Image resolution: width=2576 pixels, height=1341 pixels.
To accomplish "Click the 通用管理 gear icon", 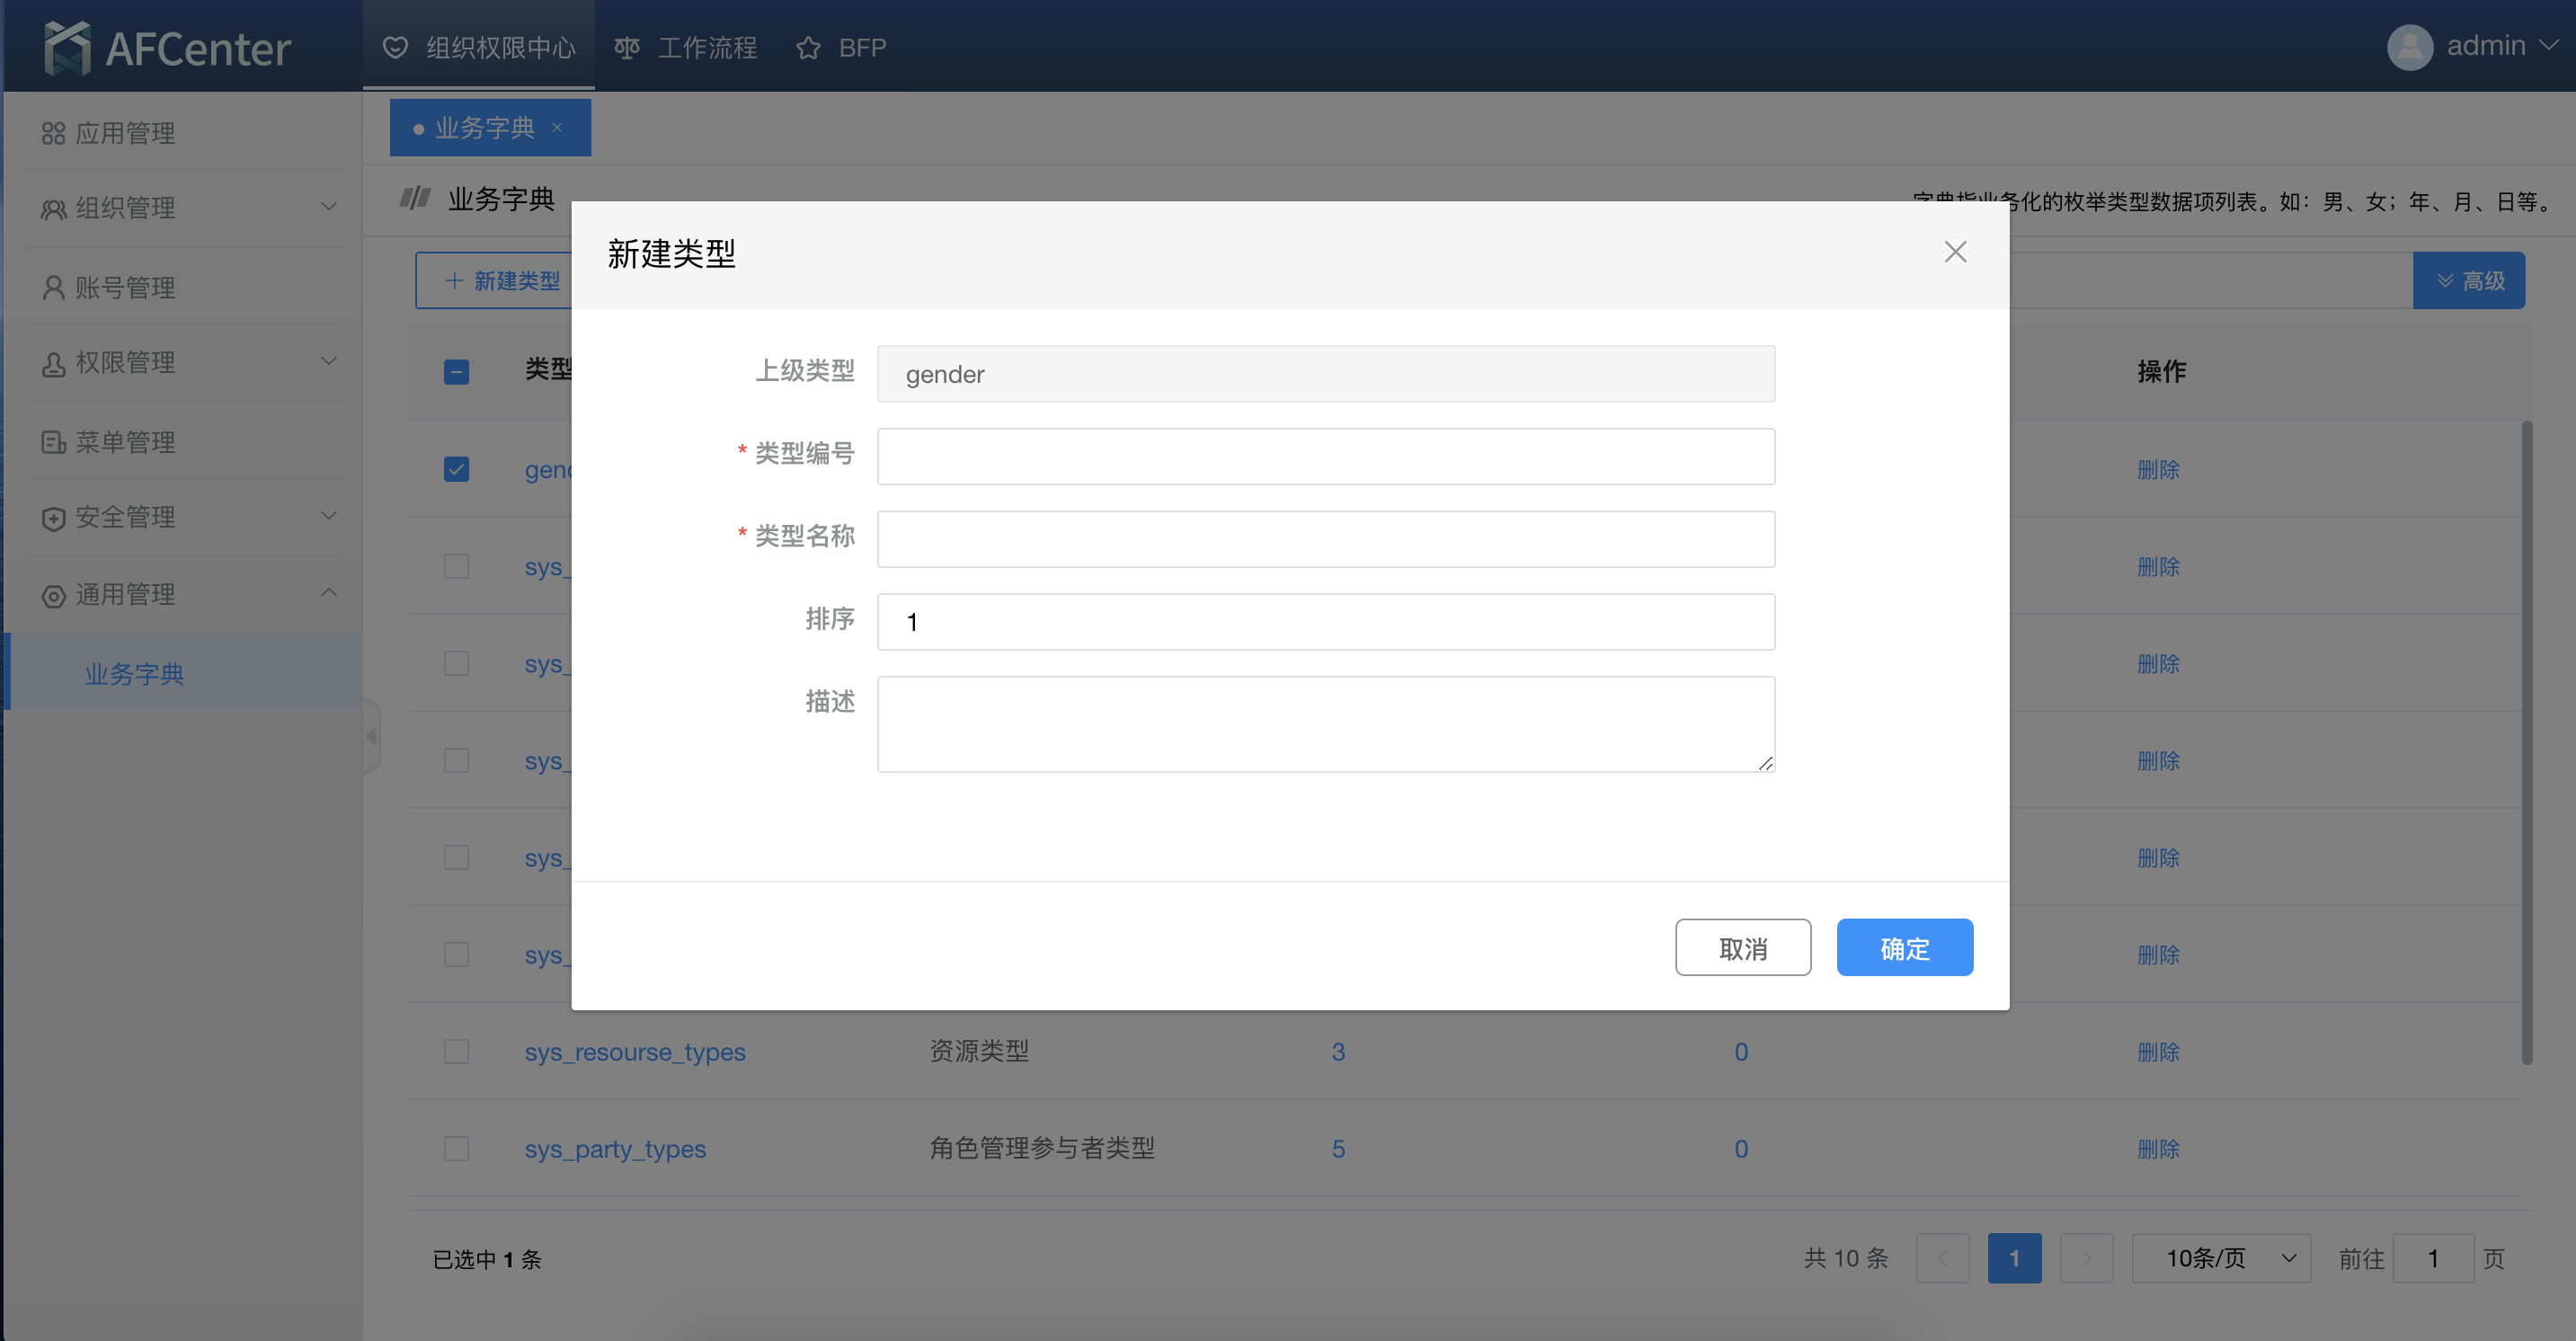I will click(53, 595).
